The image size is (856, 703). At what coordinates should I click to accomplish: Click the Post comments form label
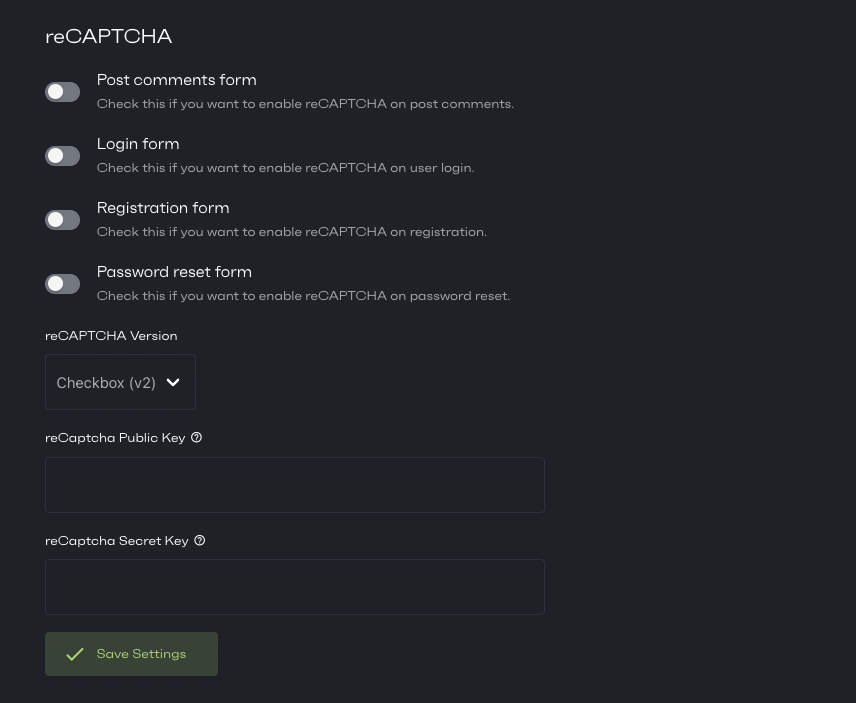tap(176, 80)
